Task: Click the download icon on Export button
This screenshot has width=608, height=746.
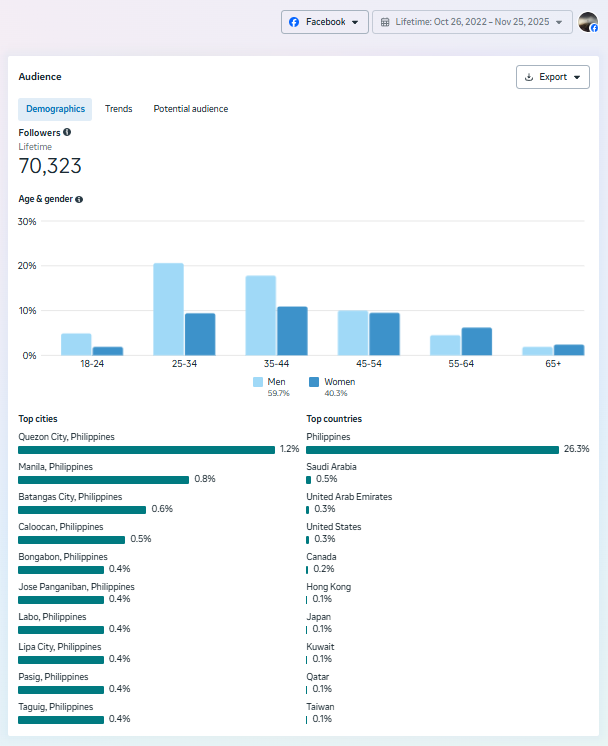Action: [x=529, y=77]
